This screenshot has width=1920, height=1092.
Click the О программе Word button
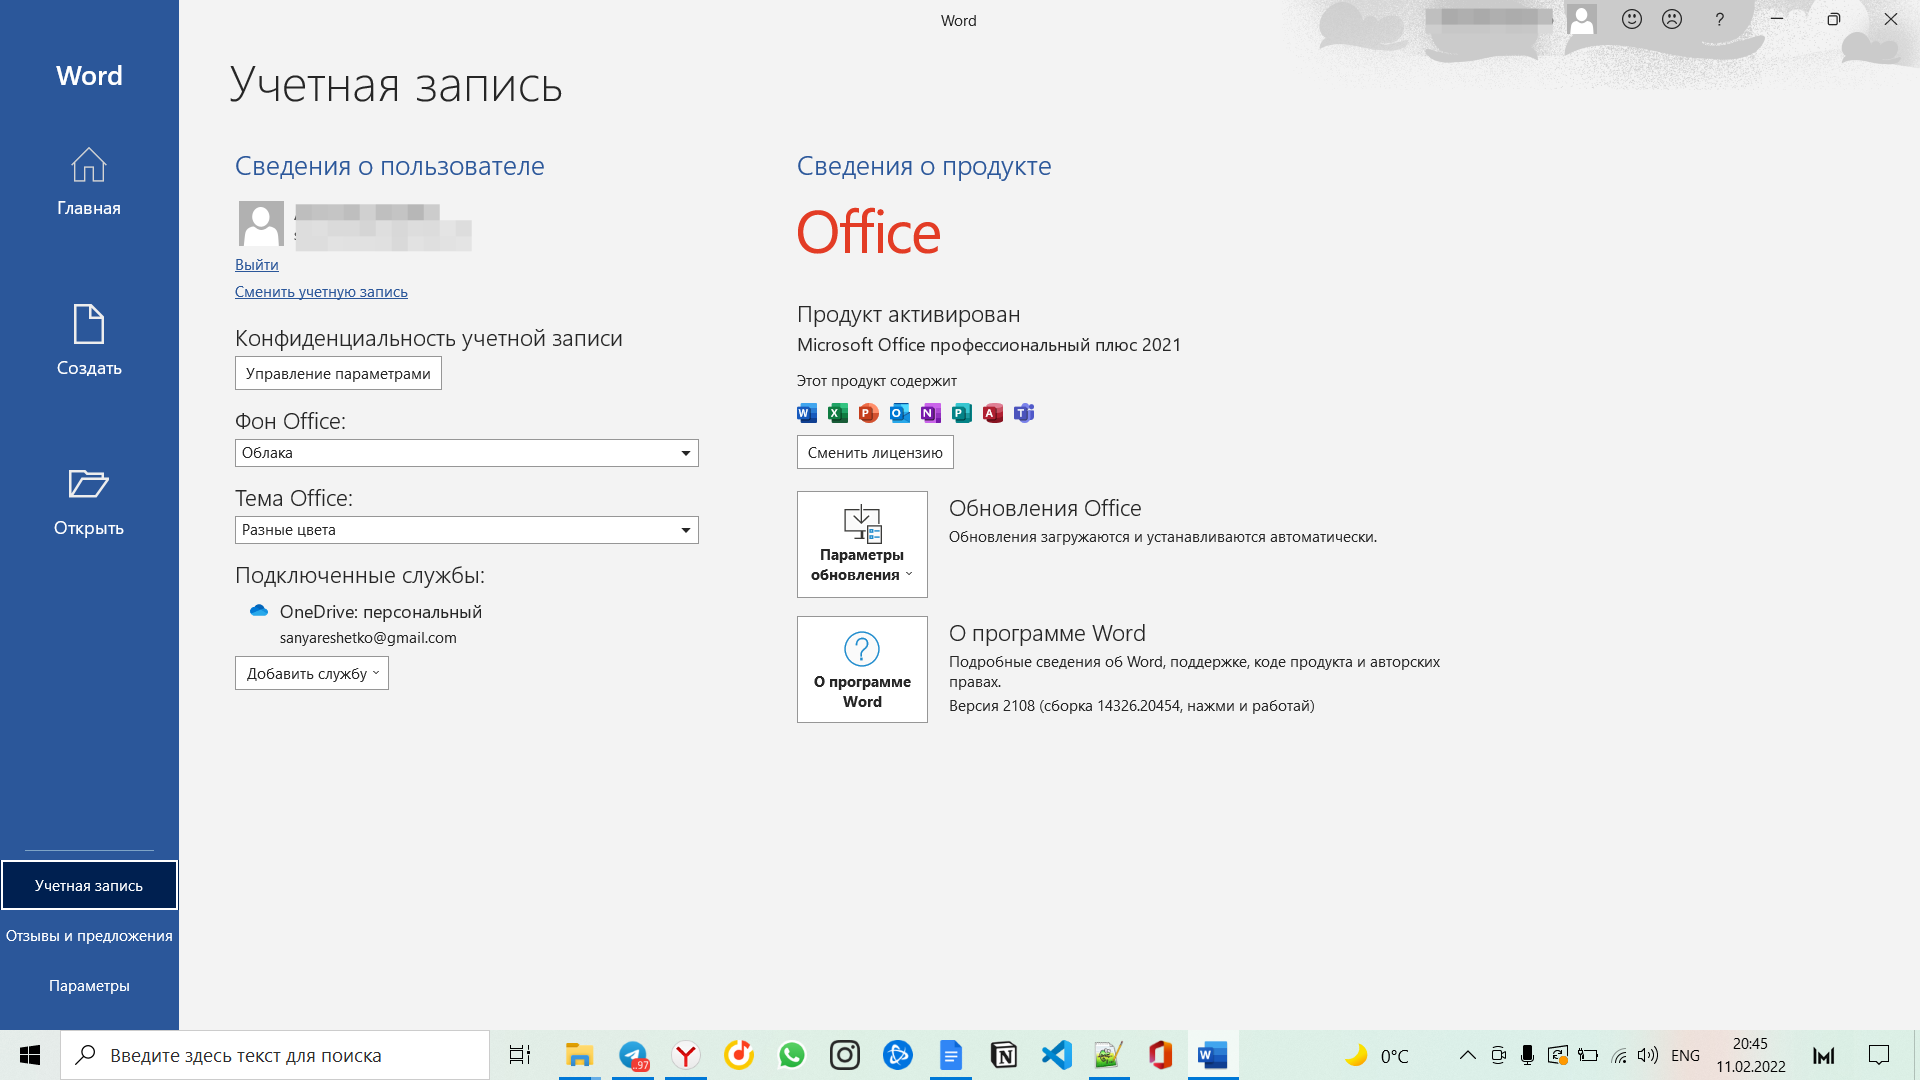tap(862, 669)
